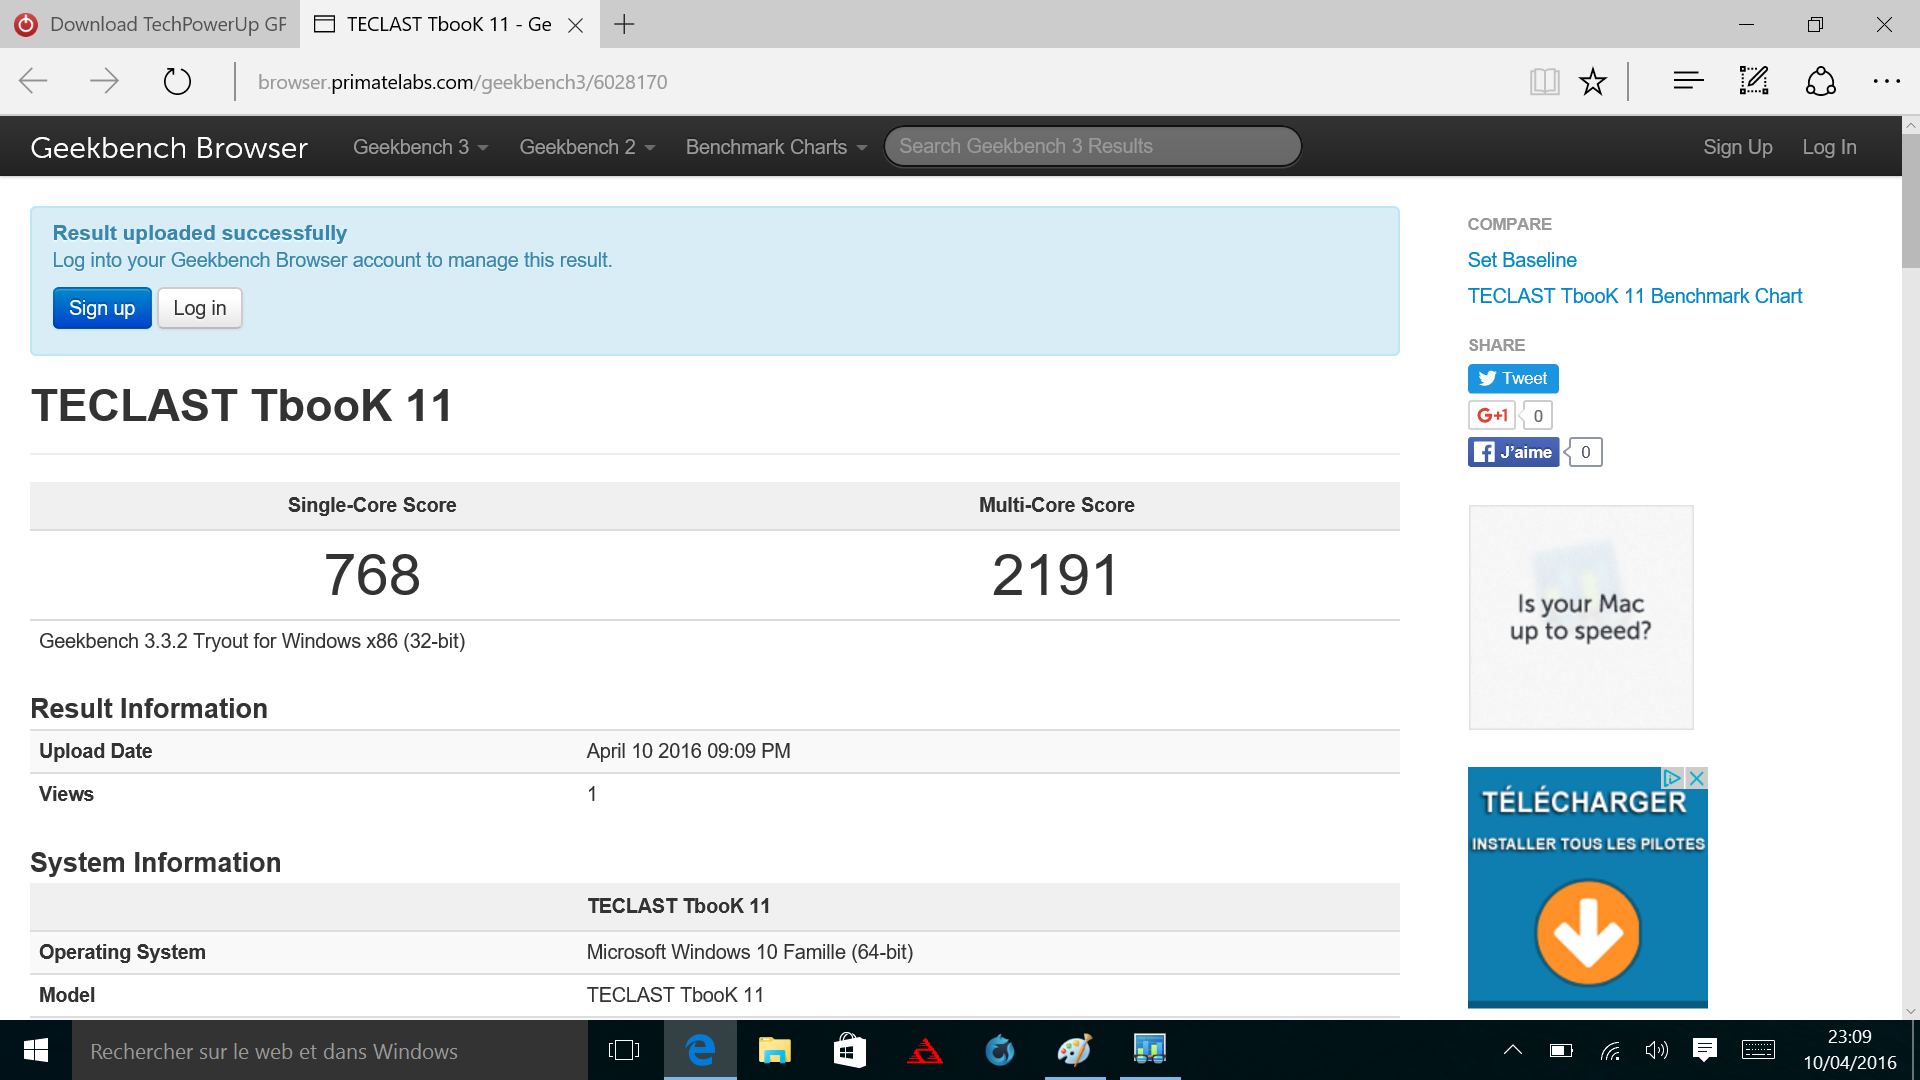This screenshot has height=1080, width=1920.
Task: Open Action Center notifications icon
Action: 1705,1050
